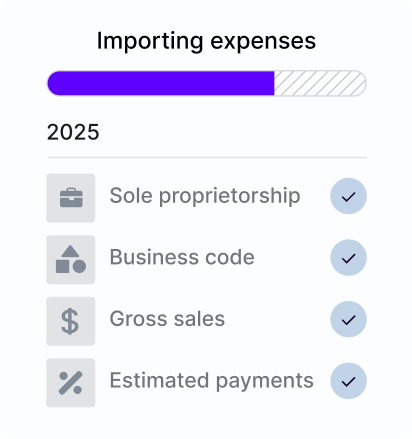Click the hatched unfilled part of progress bar
412x439 pixels.
[320, 83]
